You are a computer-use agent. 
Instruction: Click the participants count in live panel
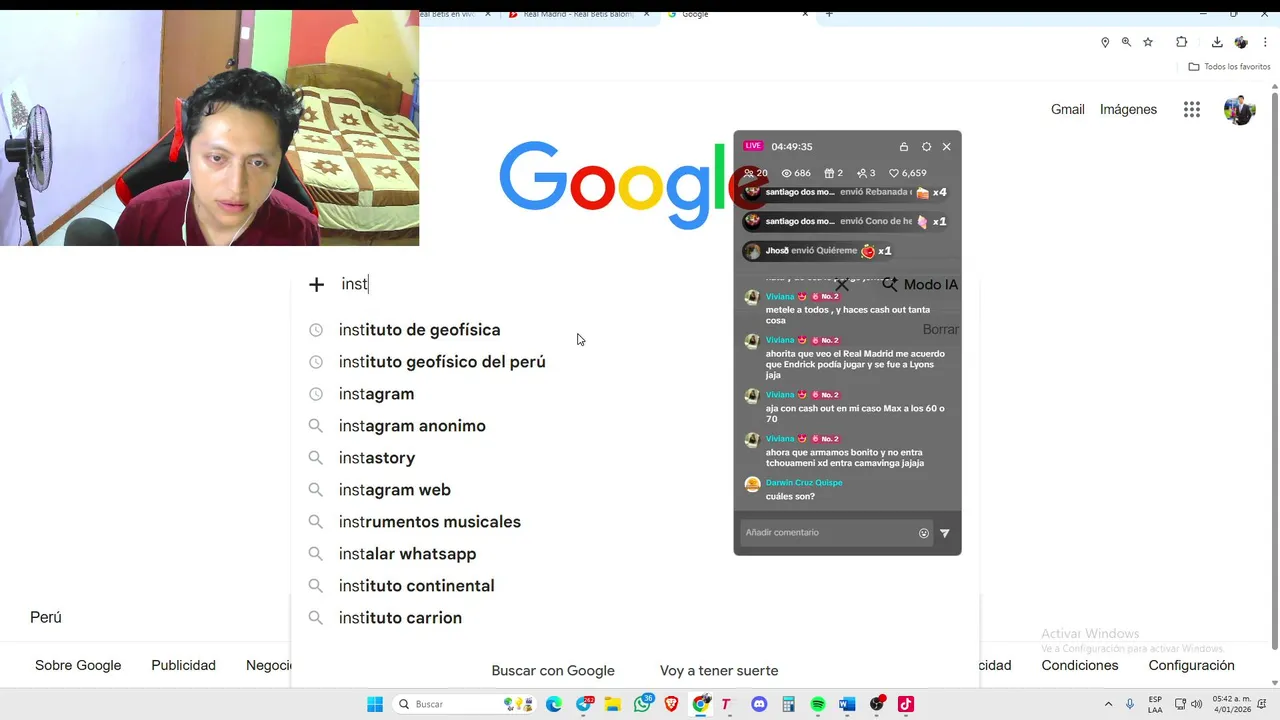tap(756, 173)
